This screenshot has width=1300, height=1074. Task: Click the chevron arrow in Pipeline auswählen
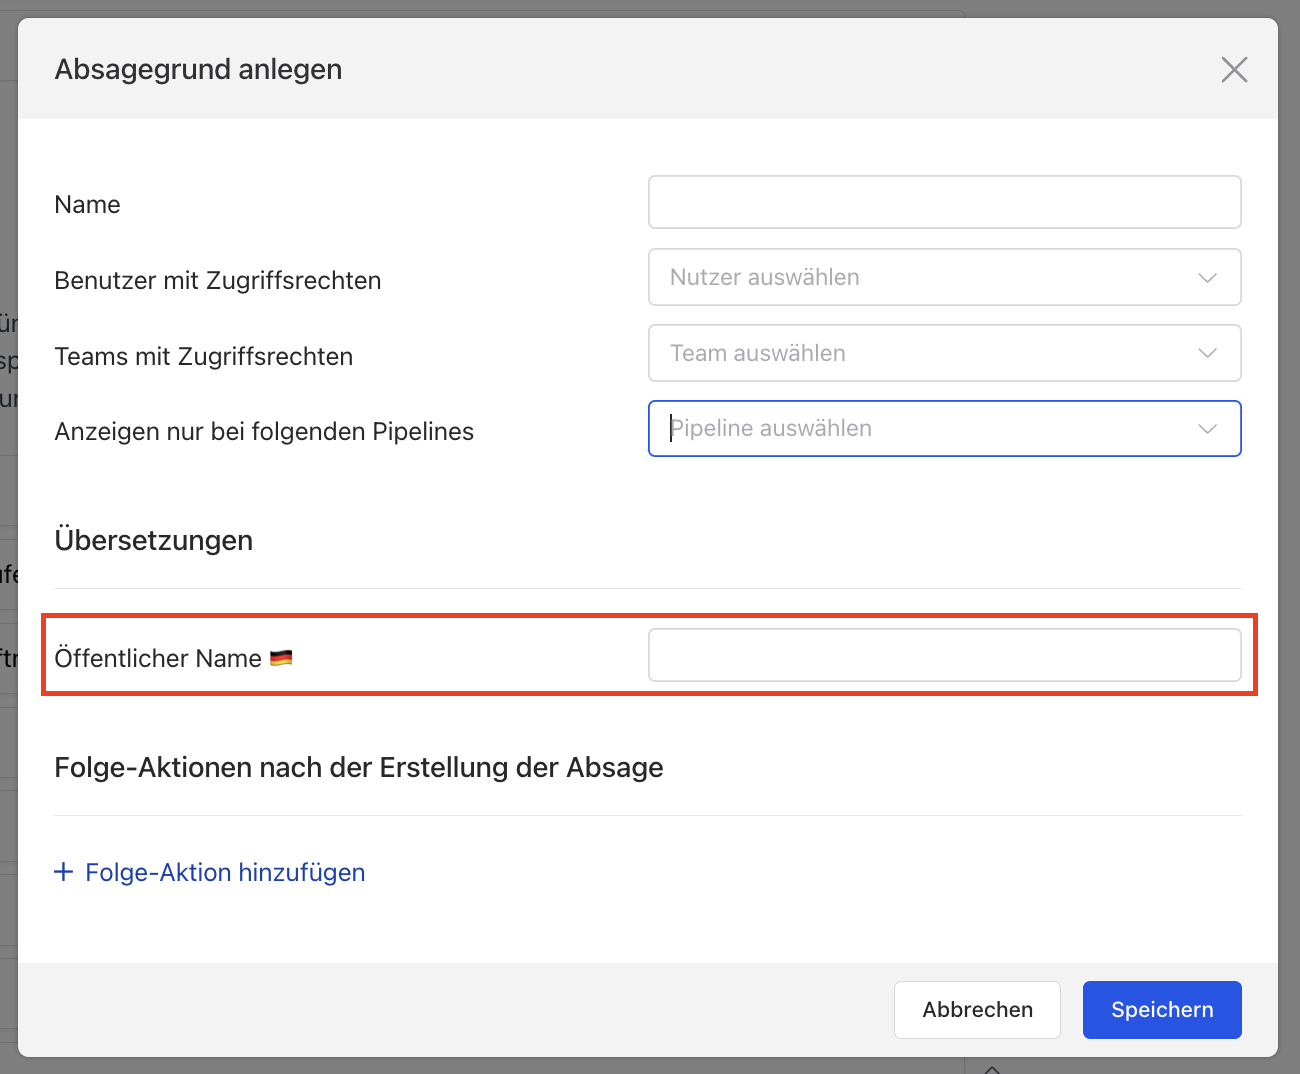click(x=1207, y=429)
